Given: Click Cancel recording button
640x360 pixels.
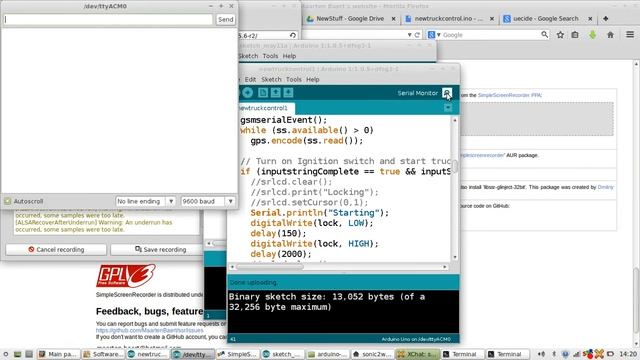Looking at the screenshot, I should tap(56, 249).
